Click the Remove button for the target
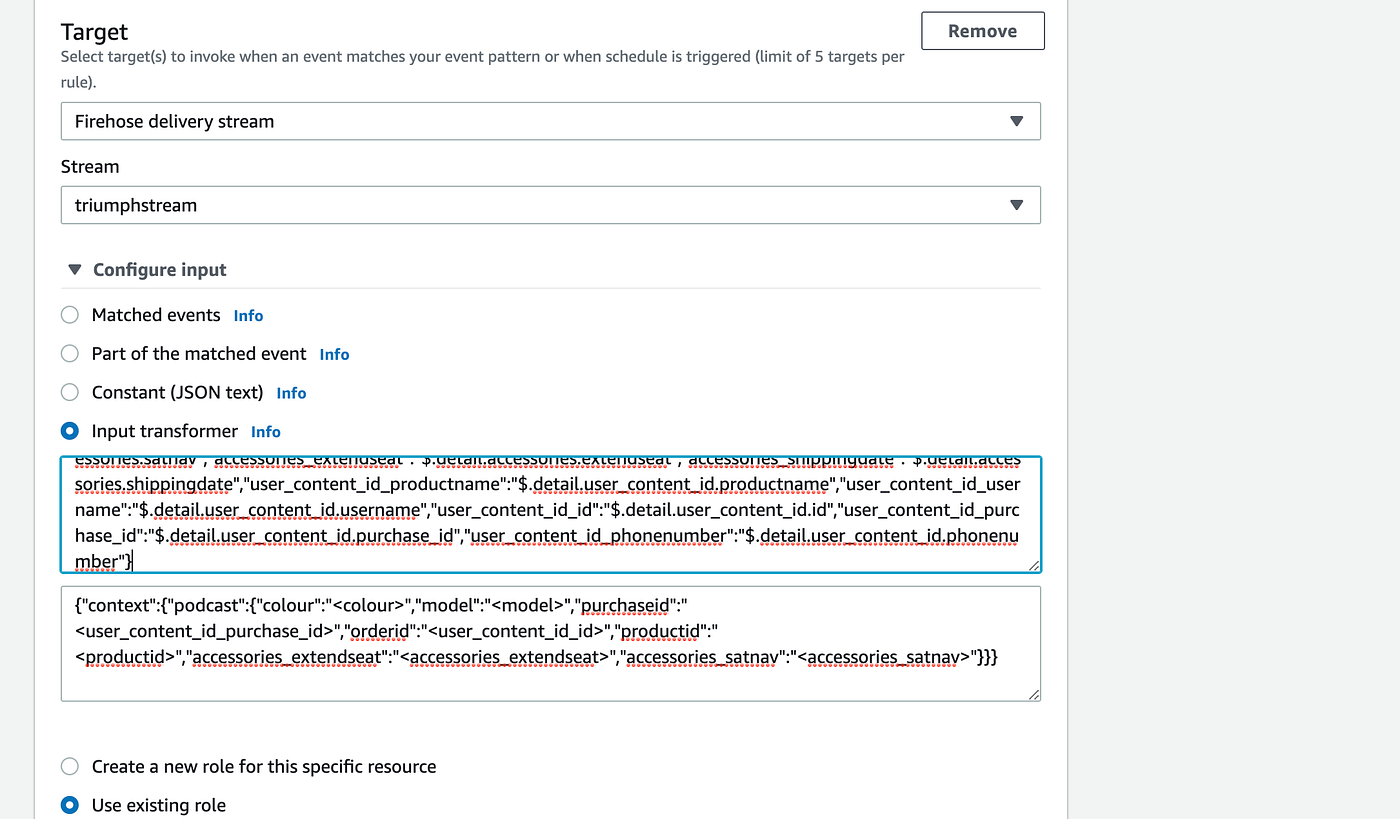1400x819 pixels. (x=982, y=30)
